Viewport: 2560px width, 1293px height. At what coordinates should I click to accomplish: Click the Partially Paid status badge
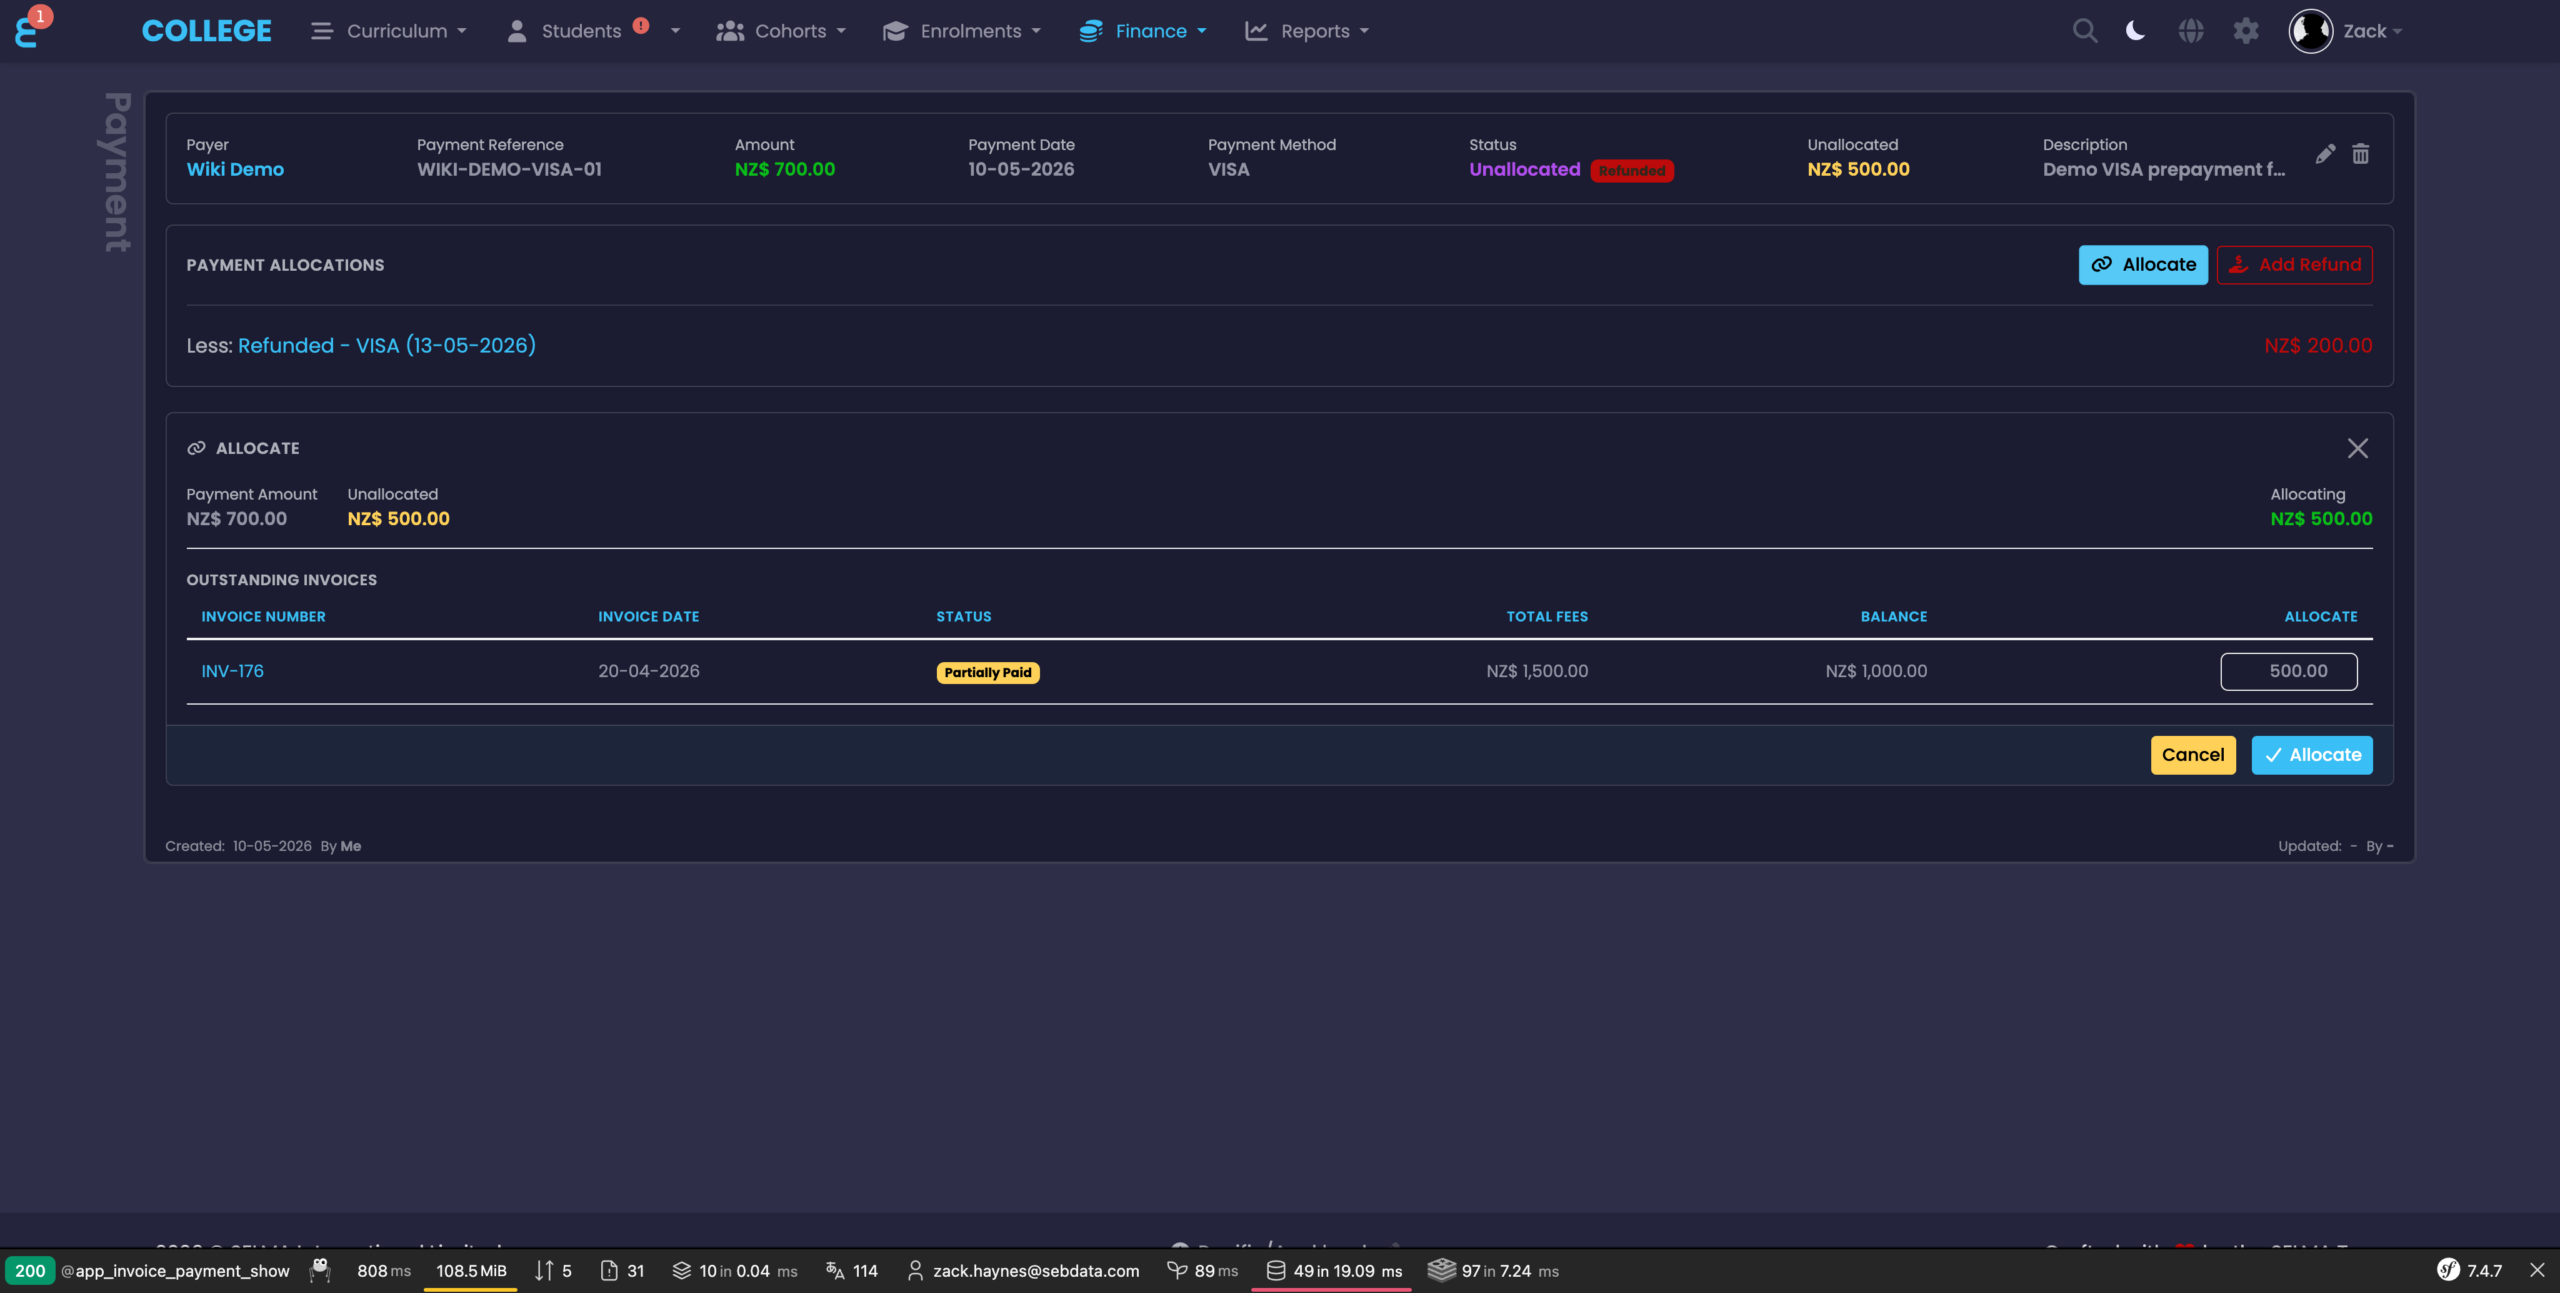coord(988,672)
